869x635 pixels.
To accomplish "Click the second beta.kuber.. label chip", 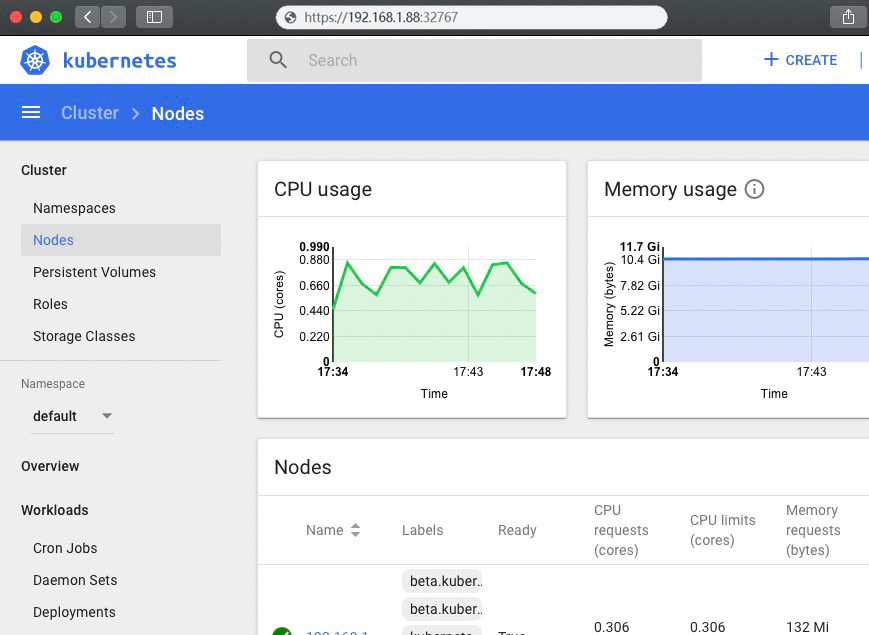I will 442,609.
